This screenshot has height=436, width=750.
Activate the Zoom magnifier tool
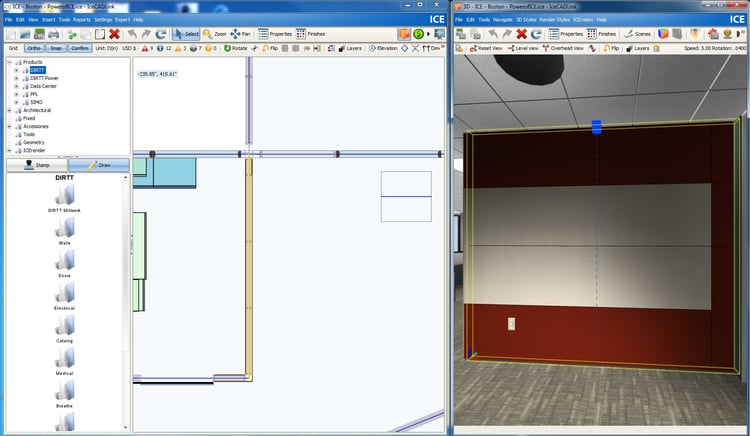click(x=214, y=34)
